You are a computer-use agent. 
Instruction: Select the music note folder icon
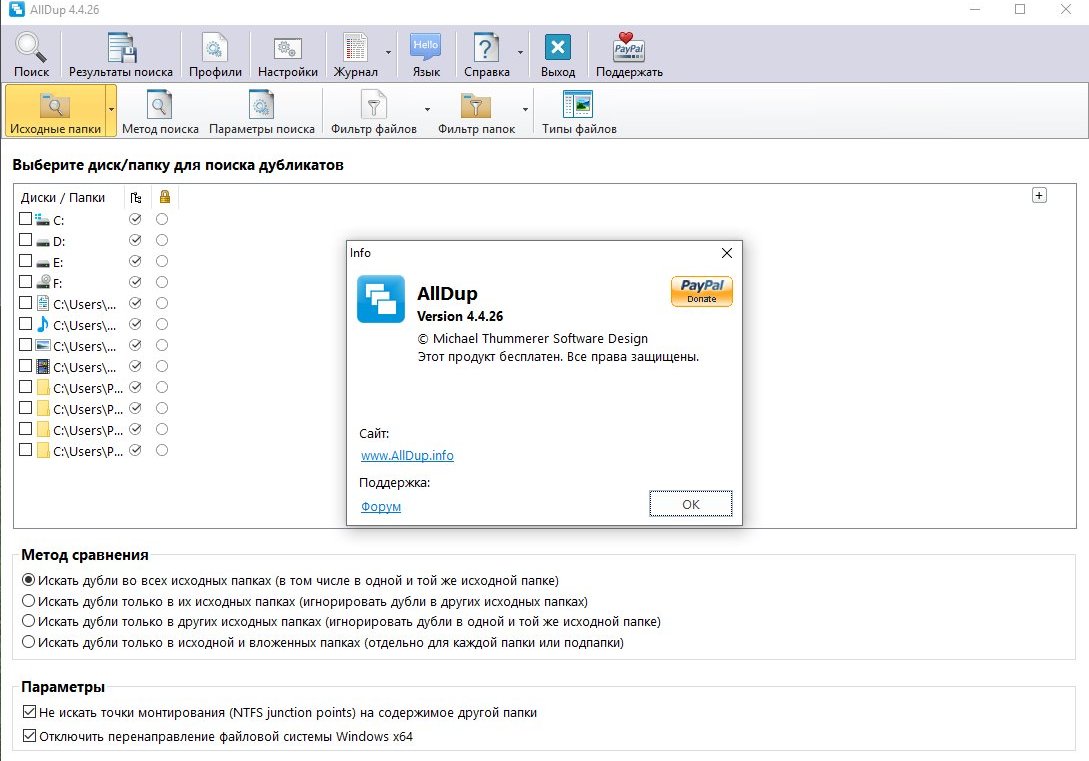[x=43, y=324]
